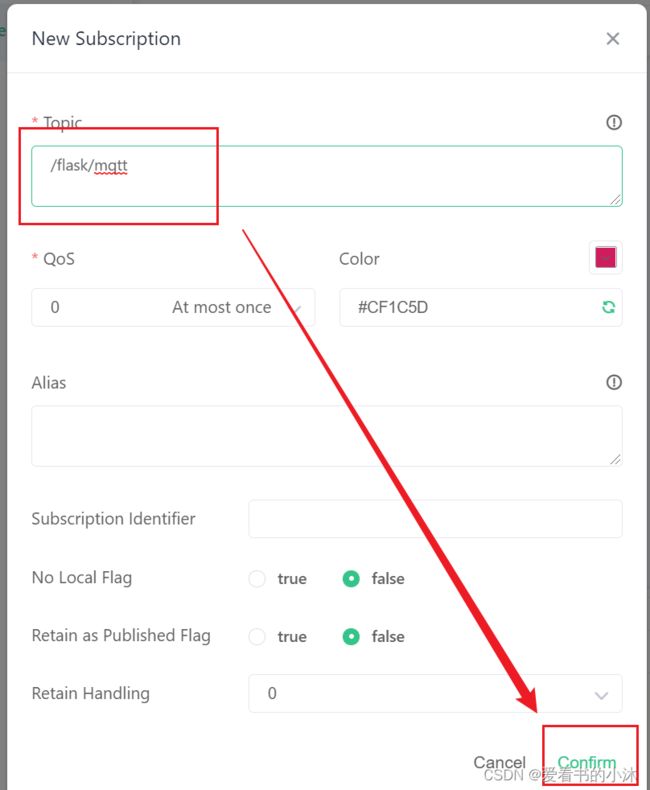
Task: Set Retain as Published Flag to false
Action: tap(351, 636)
